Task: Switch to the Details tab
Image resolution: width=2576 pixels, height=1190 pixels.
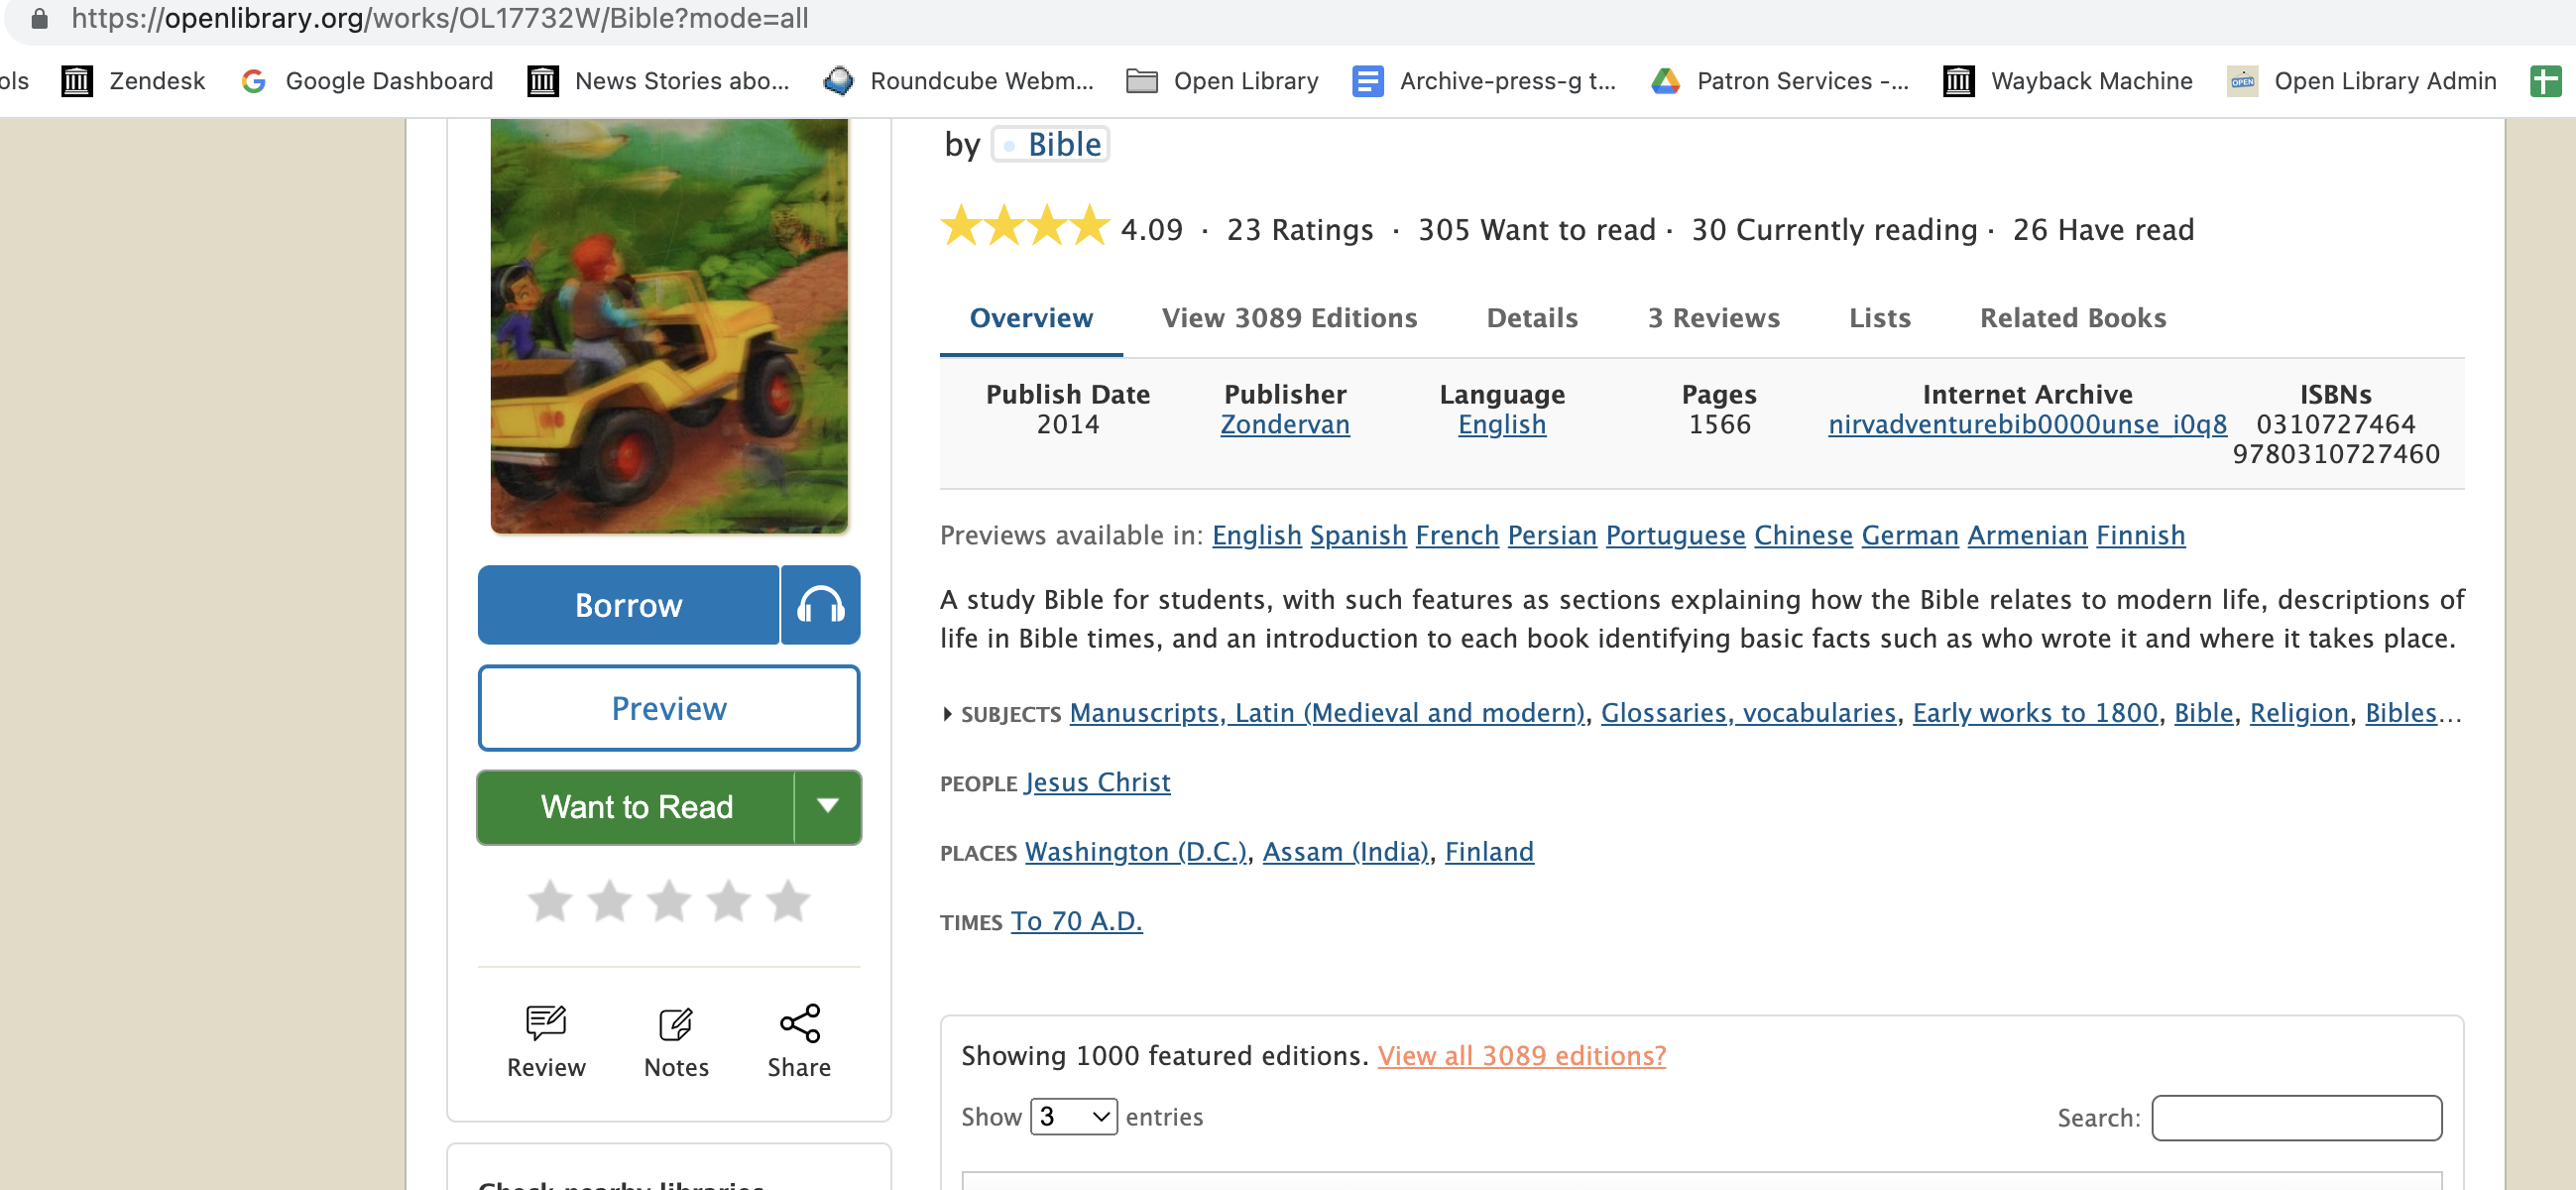Action: point(1532,318)
